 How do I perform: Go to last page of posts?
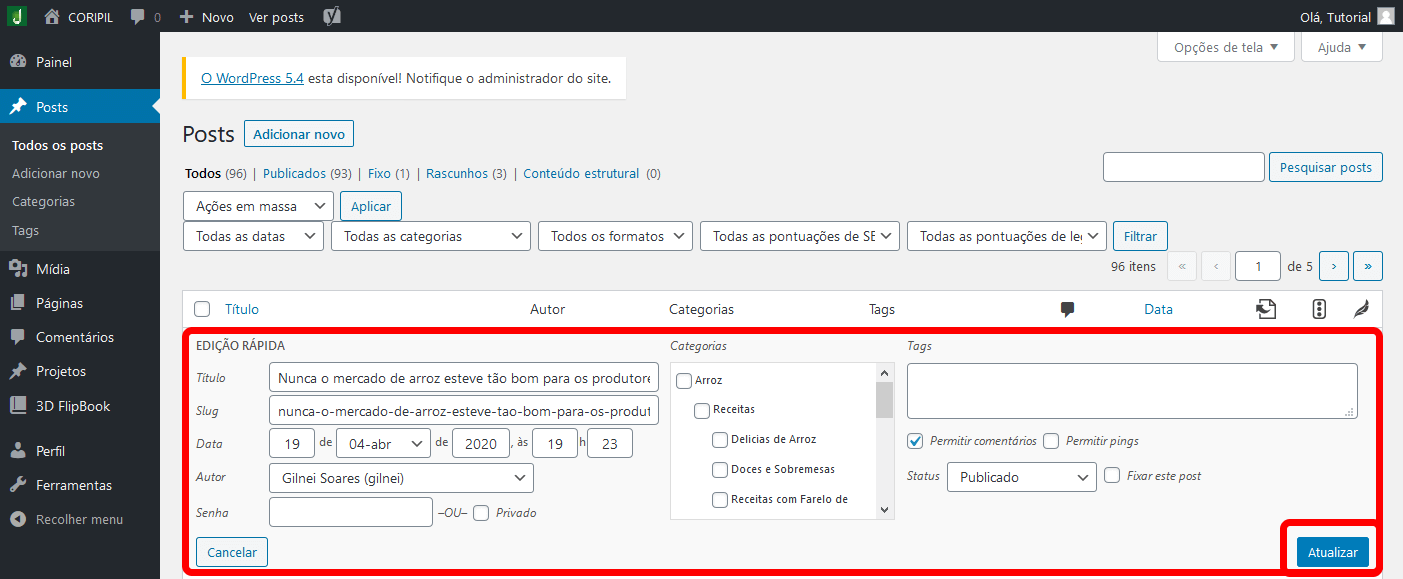pyautogui.click(x=1368, y=266)
